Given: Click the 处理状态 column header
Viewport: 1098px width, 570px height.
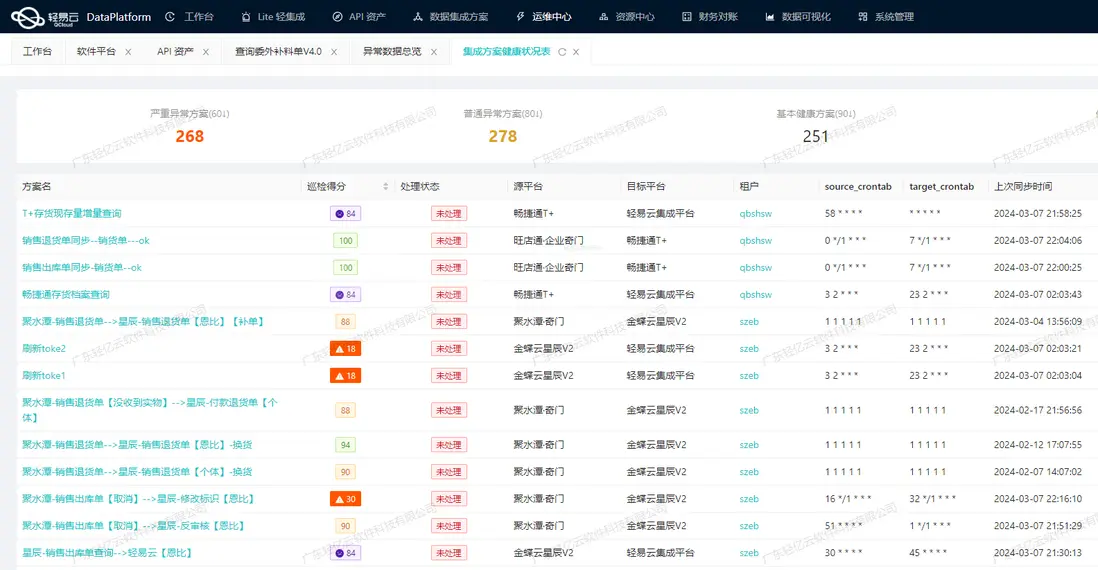Looking at the screenshot, I should pos(420,186).
